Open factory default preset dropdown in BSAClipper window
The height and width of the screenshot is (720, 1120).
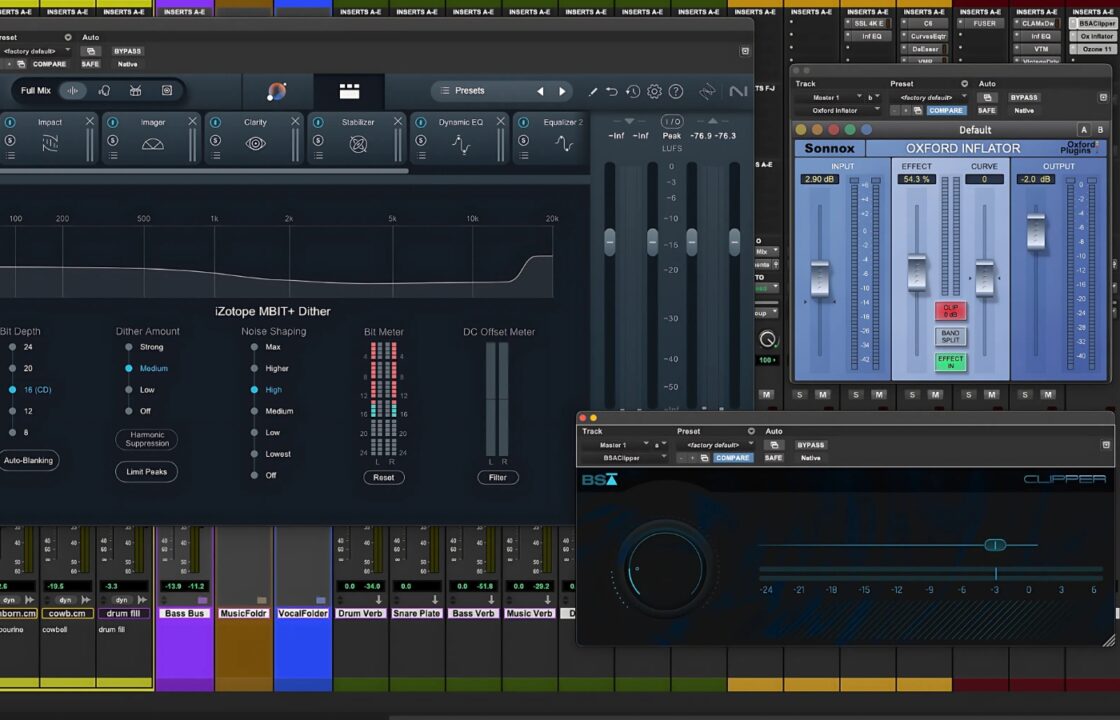click(716, 445)
